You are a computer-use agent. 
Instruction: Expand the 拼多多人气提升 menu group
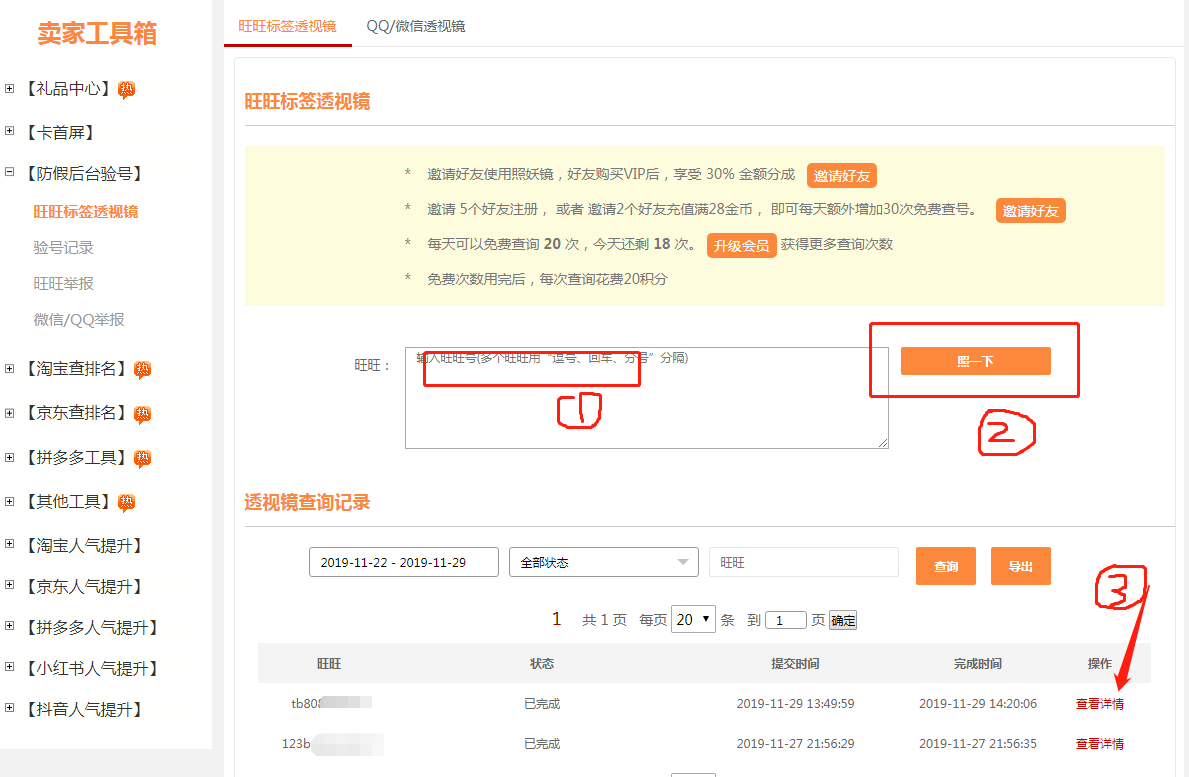coord(10,625)
